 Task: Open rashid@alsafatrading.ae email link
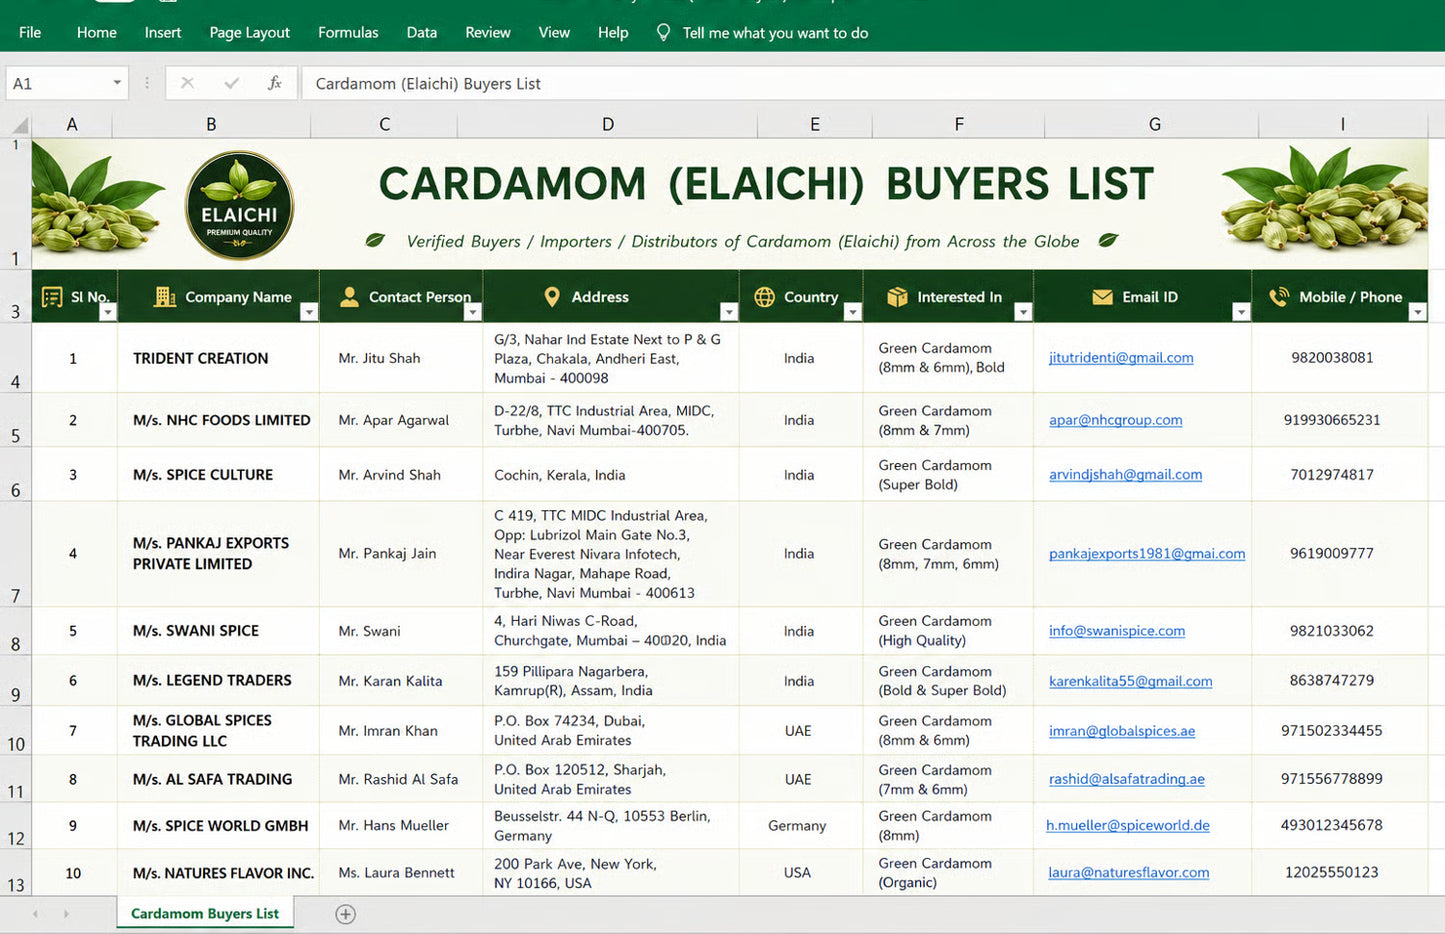click(1126, 779)
